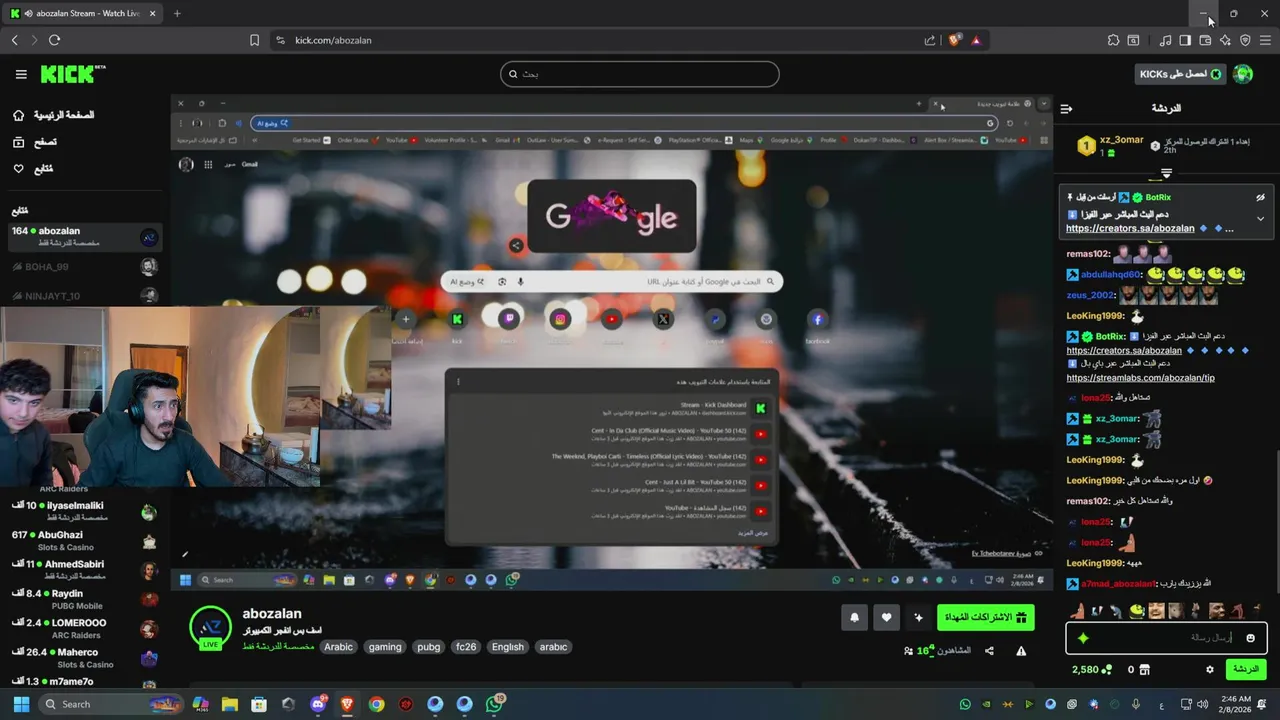Image resolution: width=1280 pixels, height=720 pixels.
Task: Expand pinned message chevron
Action: (1260, 218)
